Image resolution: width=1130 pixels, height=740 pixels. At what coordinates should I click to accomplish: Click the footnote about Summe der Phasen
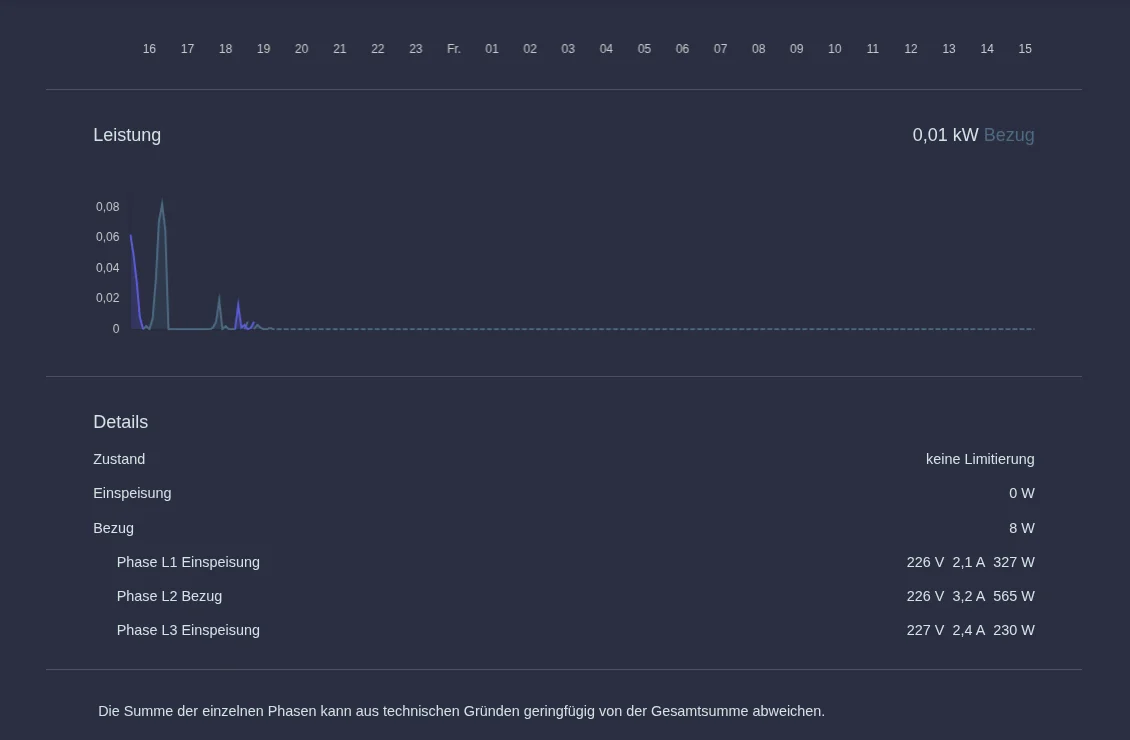(461, 711)
